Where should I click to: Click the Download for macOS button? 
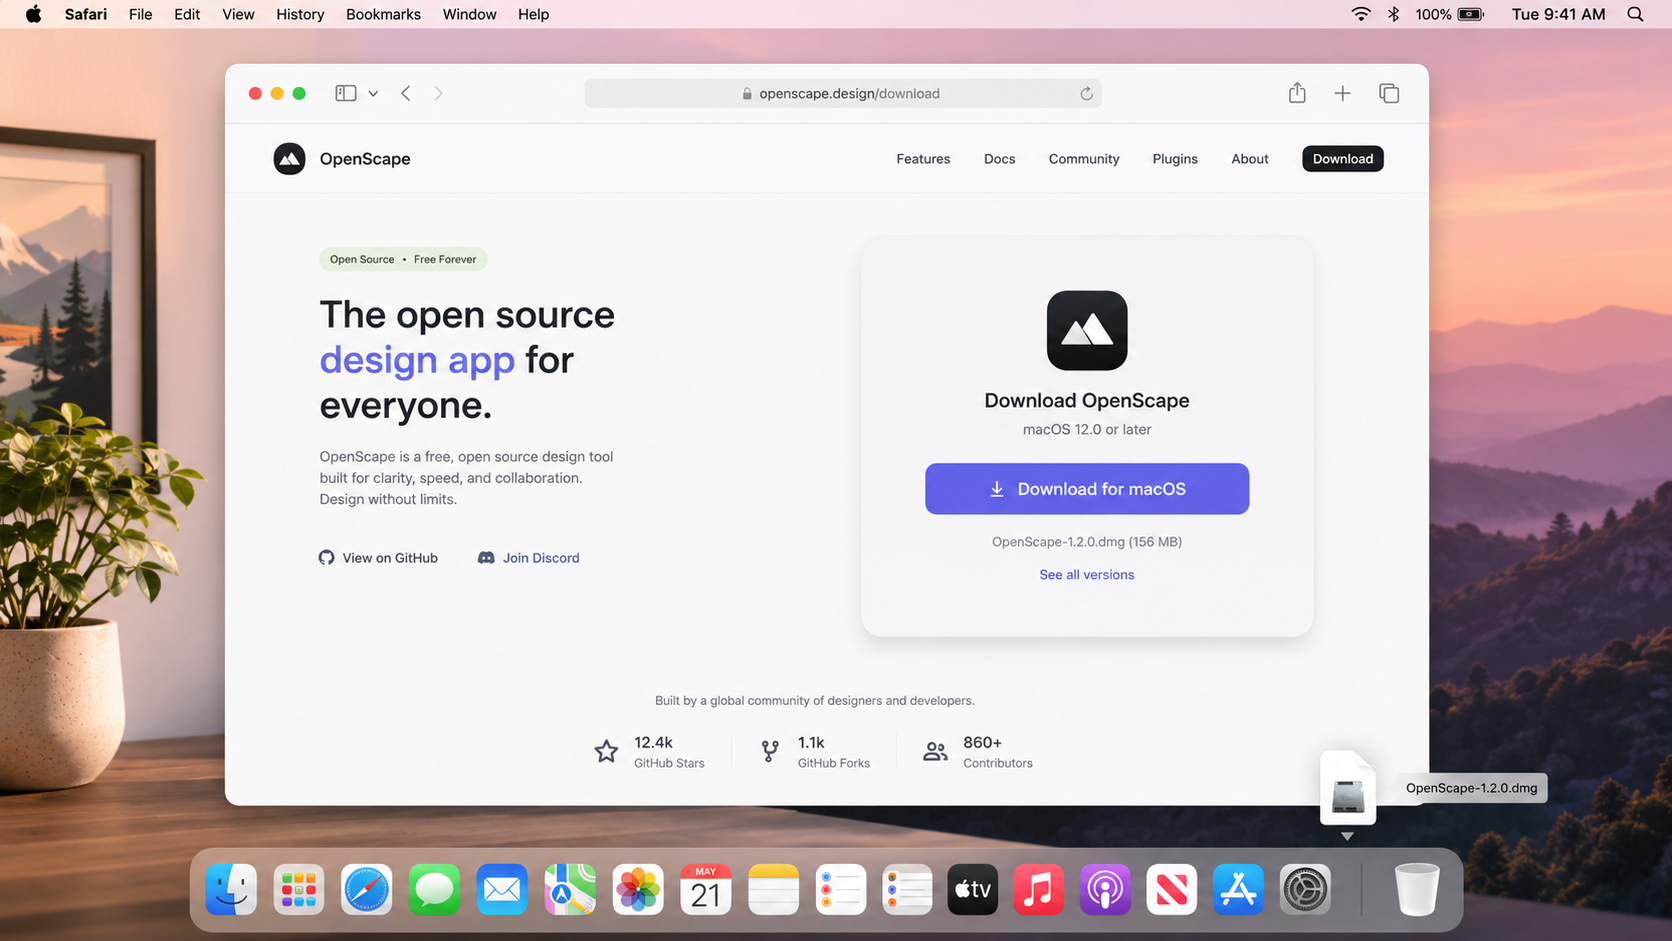(1087, 489)
